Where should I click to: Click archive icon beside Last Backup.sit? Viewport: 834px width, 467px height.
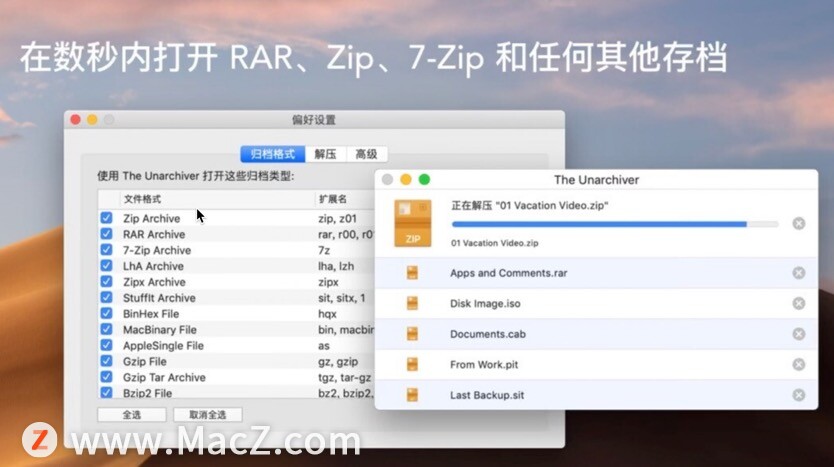pyautogui.click(x=412, y=395)
